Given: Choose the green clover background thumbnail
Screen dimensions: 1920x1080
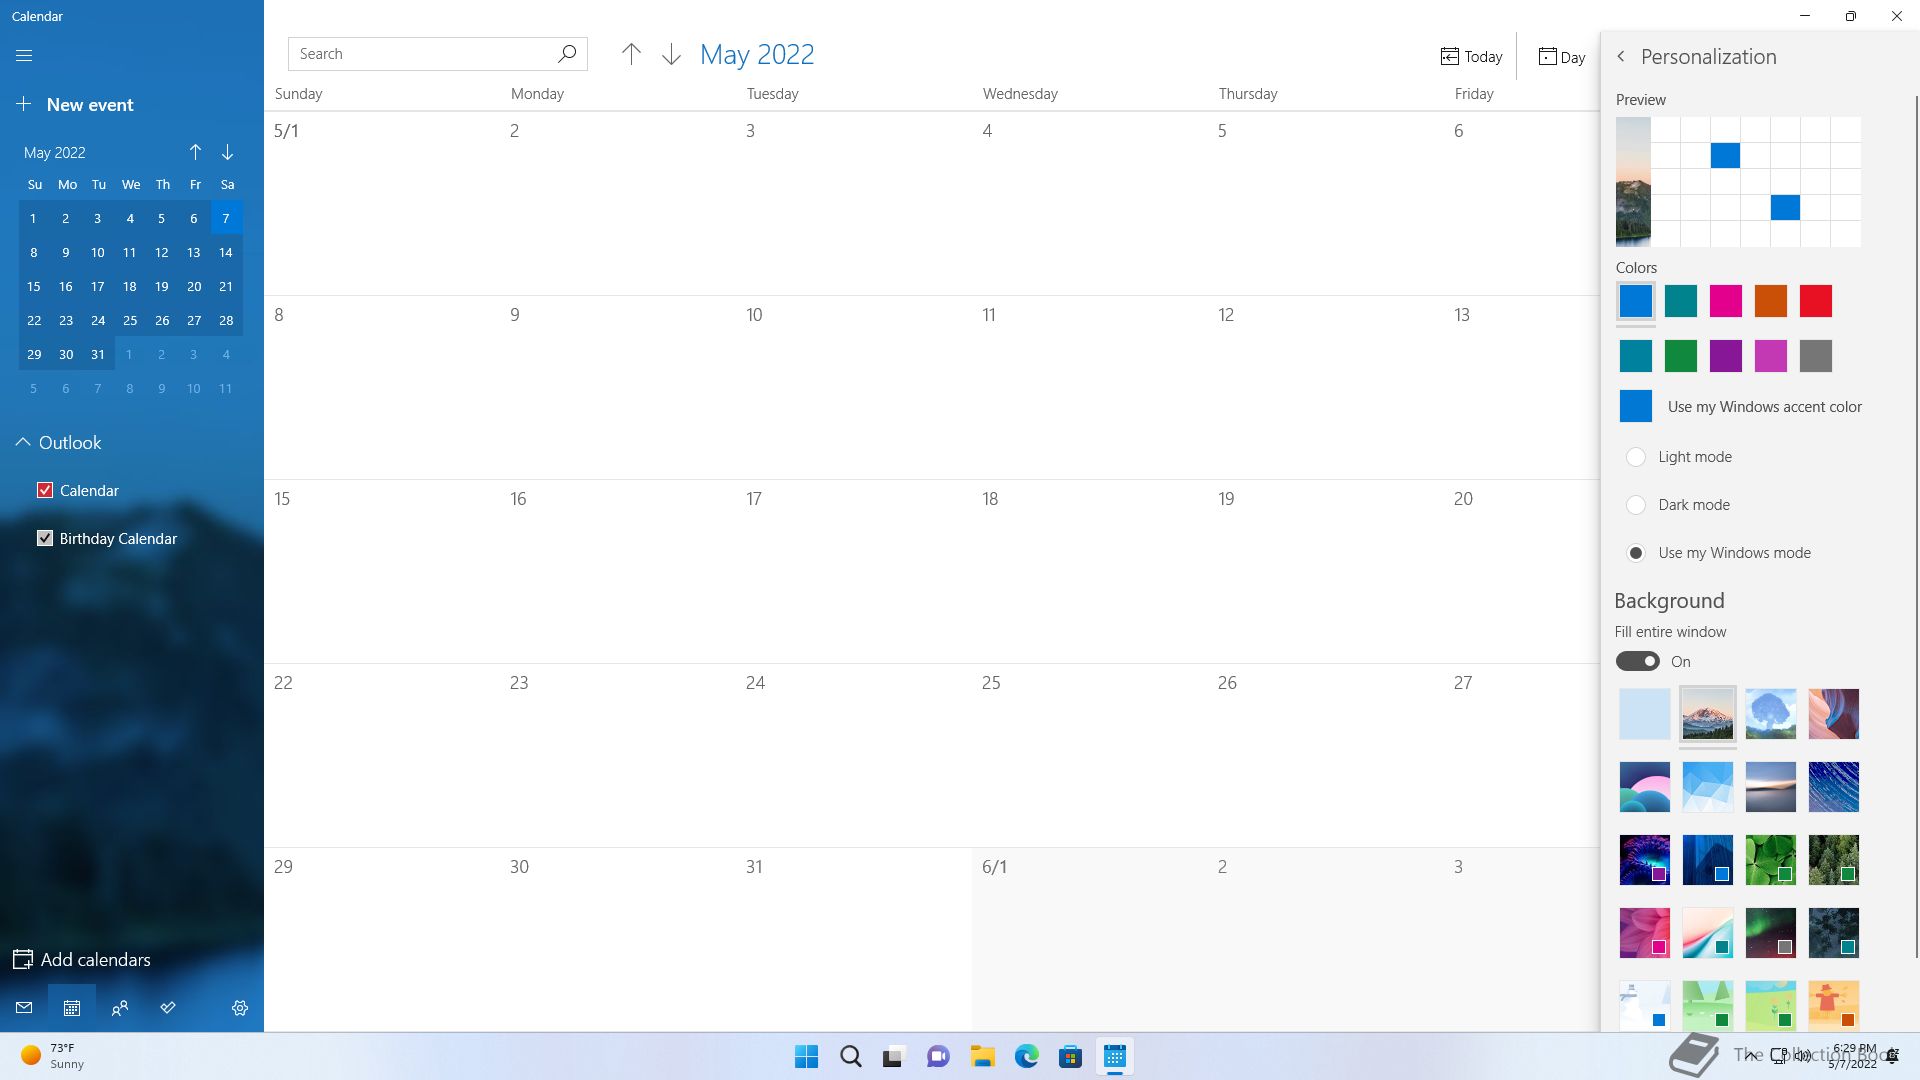Looking at the screenshot, I should coord(1771,860).
